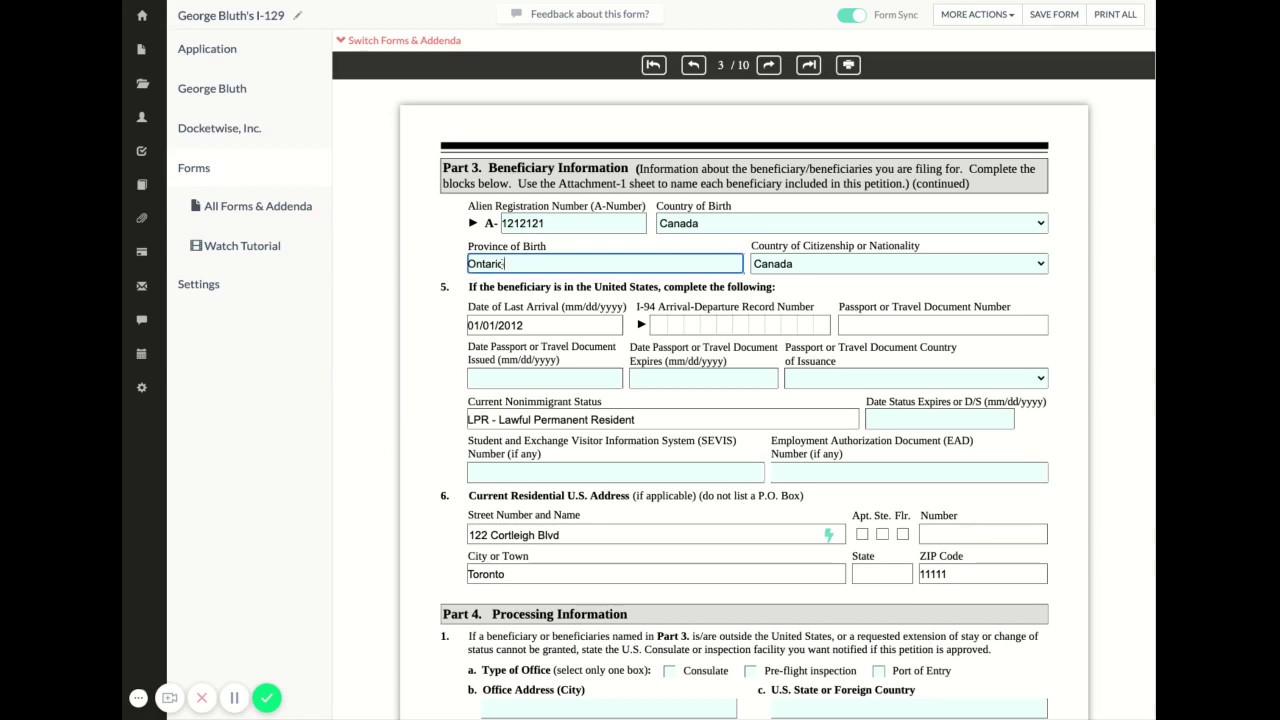Open the three-dots recorder options button
This screenshot has height=720, width=1280.
coord(138,698)
